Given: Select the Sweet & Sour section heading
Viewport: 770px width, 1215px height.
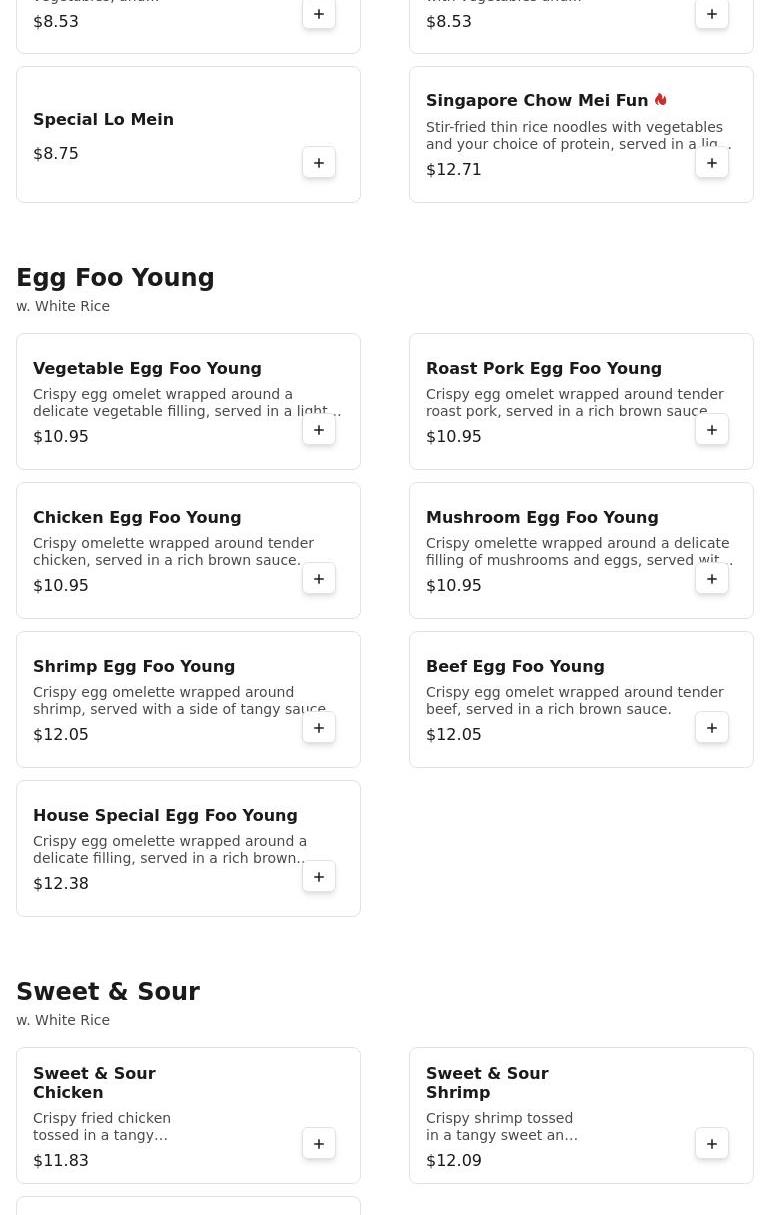Looking at the screenshot, I should (x=108, y=992).
